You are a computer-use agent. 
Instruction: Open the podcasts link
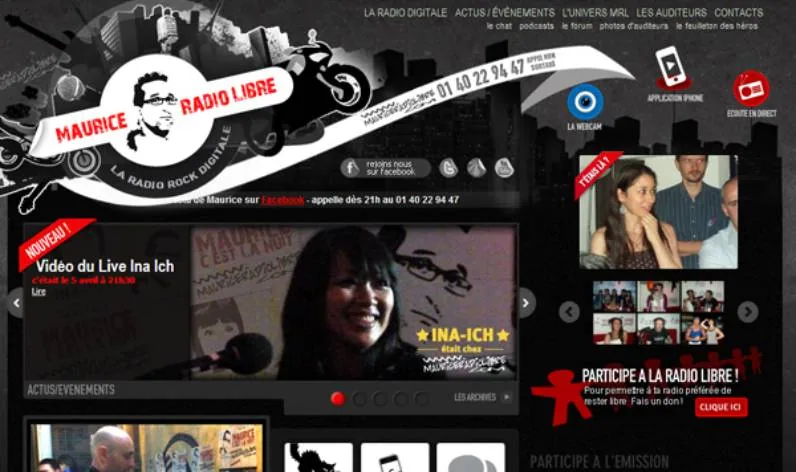point(536,26)
